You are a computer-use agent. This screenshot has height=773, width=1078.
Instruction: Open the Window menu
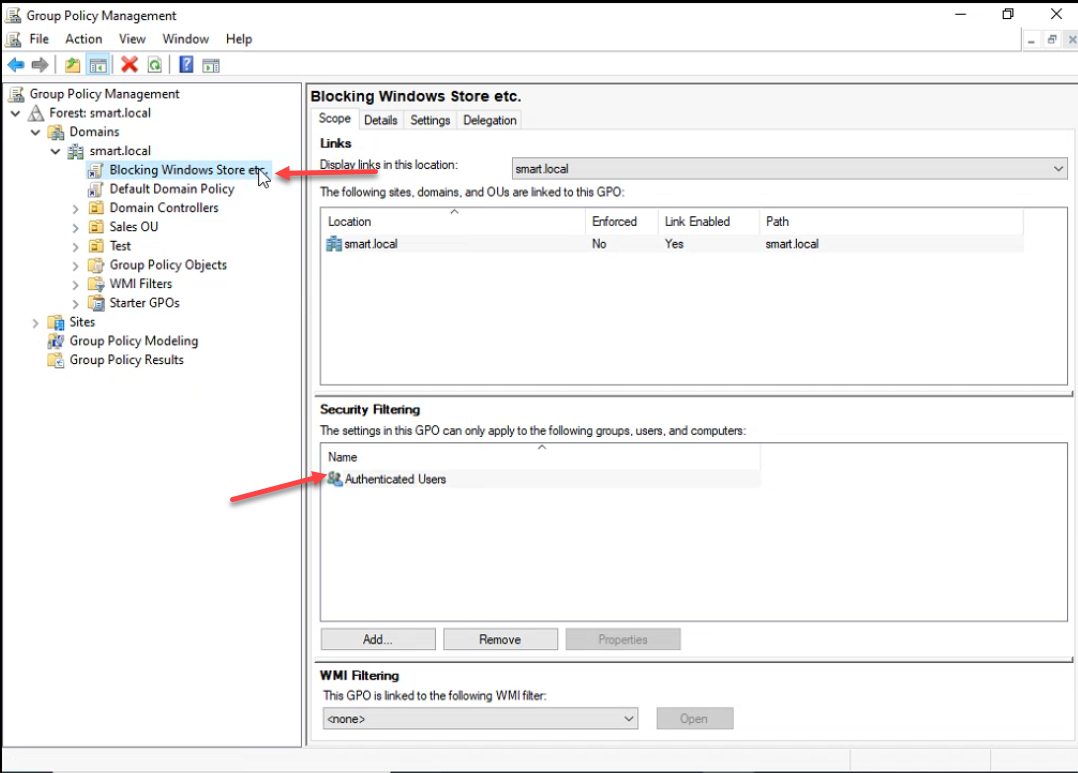click(186, 39)
